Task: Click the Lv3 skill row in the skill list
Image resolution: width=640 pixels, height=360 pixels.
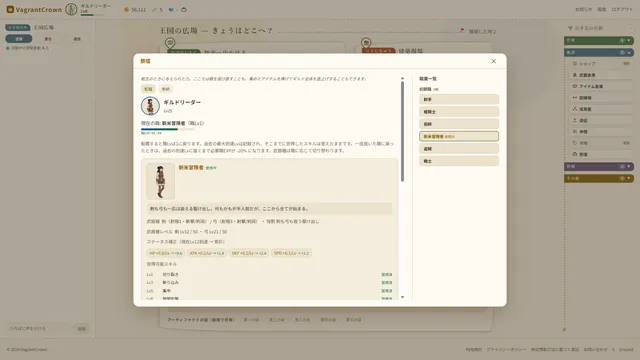Action: pyautogui.click(x=269, y=282)
